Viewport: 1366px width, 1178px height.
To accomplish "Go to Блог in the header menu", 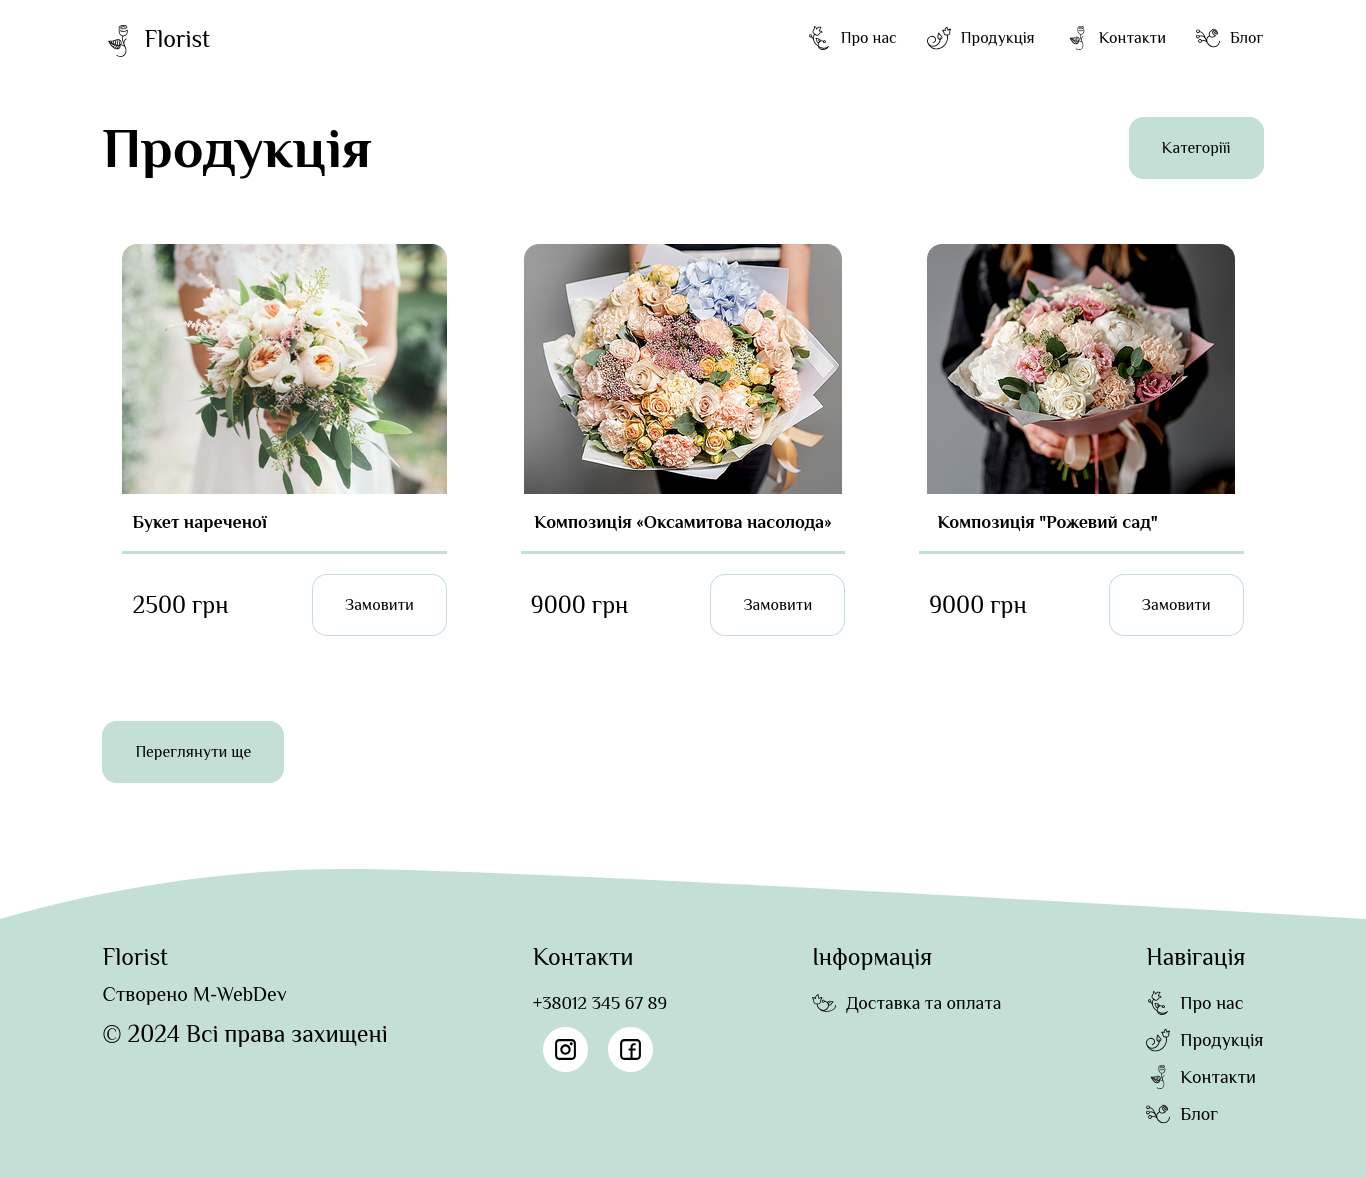I will point(1246,38).
